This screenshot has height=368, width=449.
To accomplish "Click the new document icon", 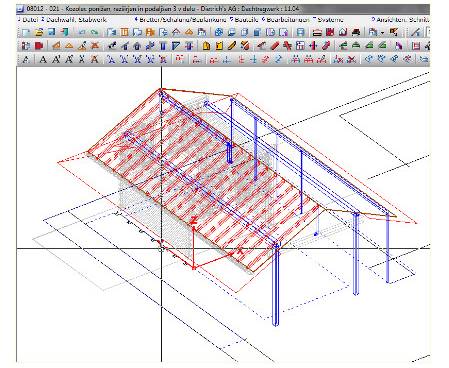I will [x=26, y=32].
